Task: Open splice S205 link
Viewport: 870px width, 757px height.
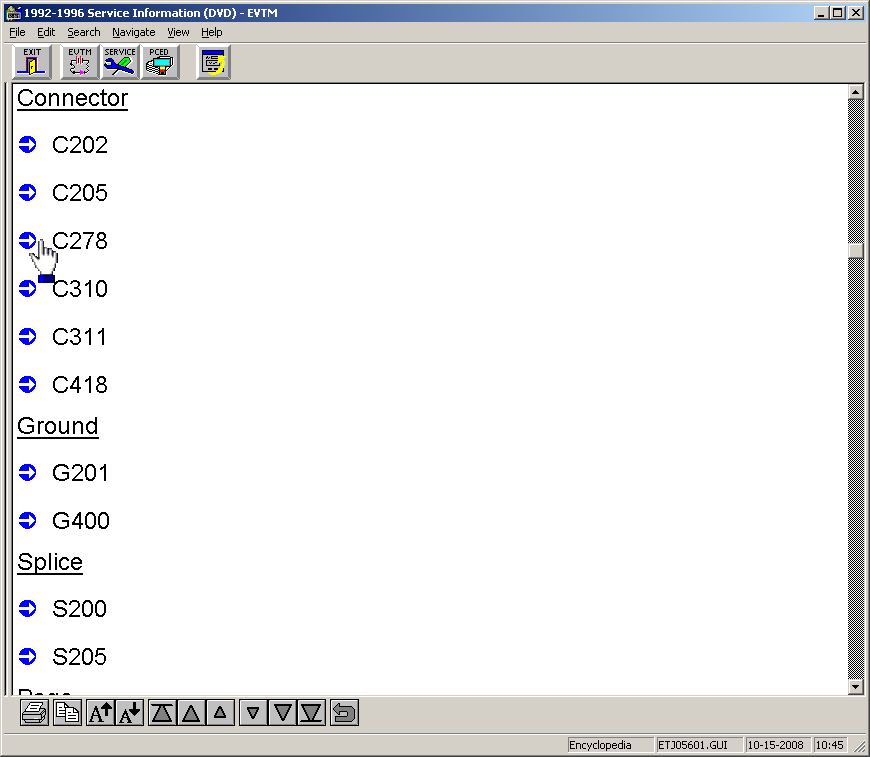Action: point(79,657)
